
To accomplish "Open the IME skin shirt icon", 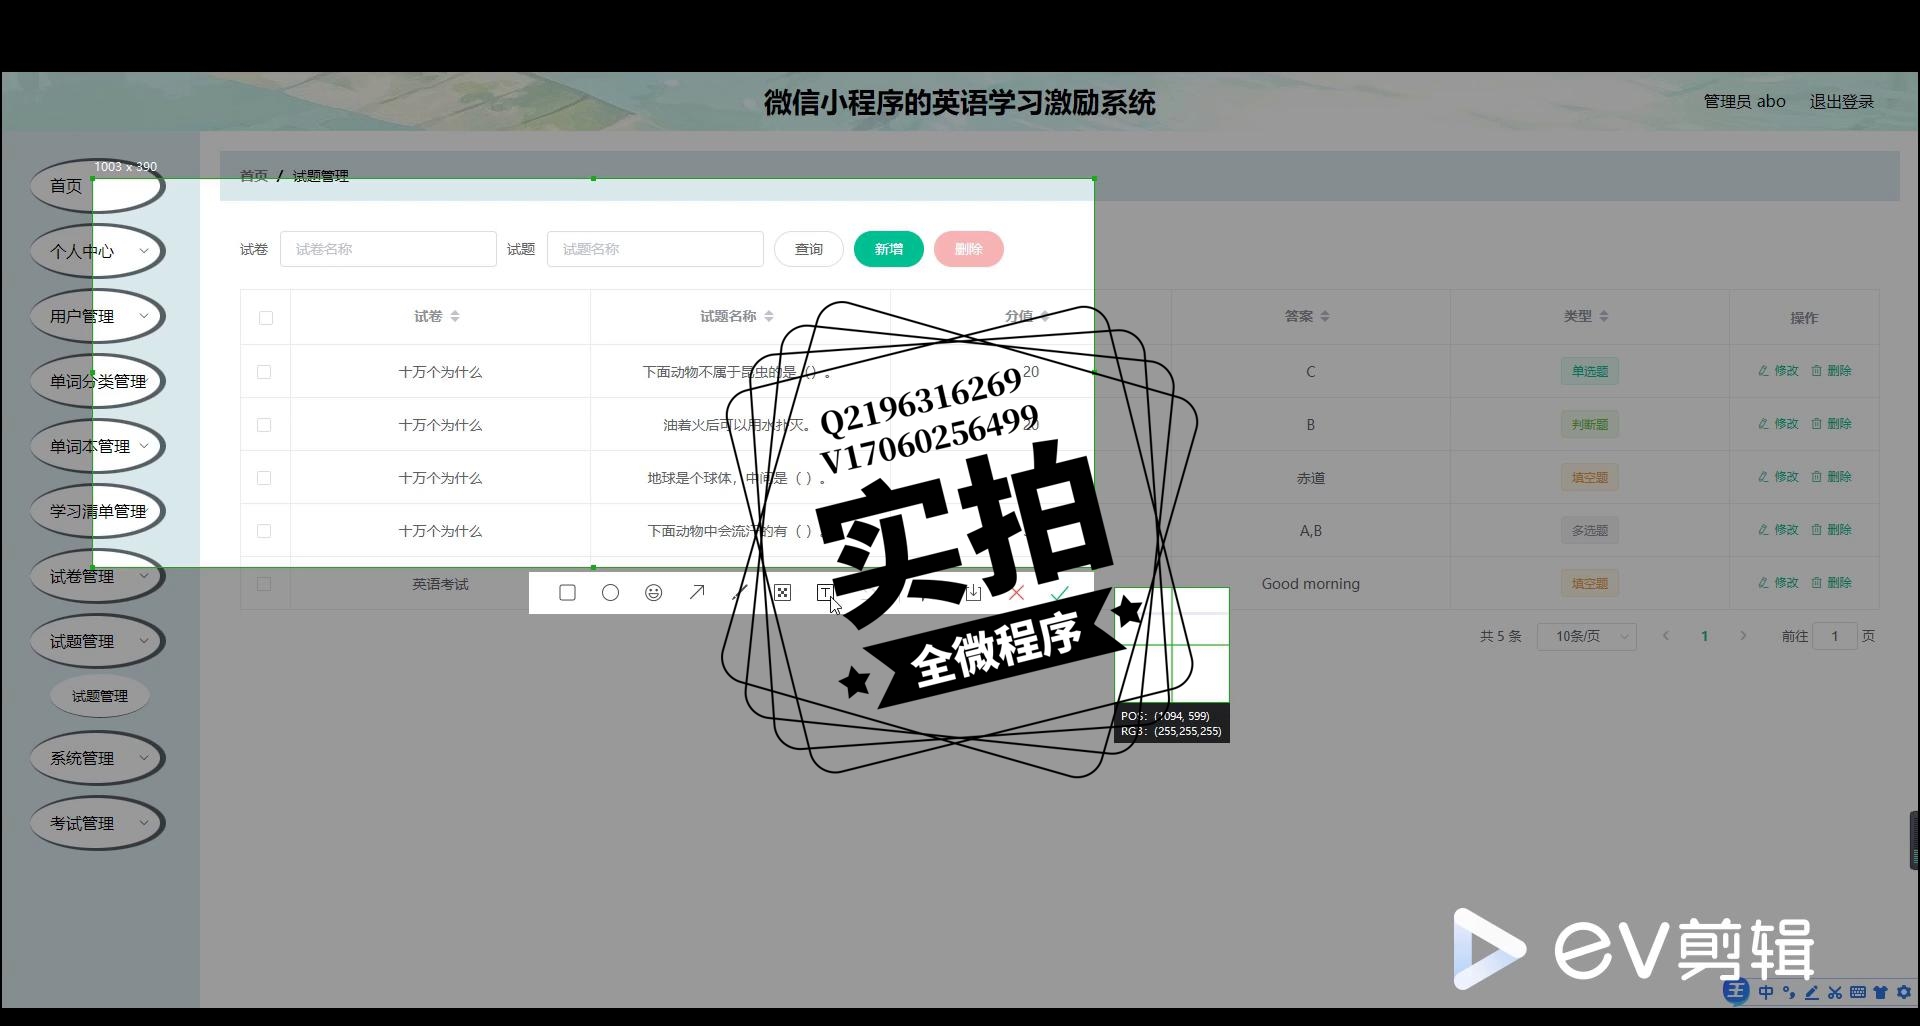I will pyautogui.click(x=1880, y=992).
